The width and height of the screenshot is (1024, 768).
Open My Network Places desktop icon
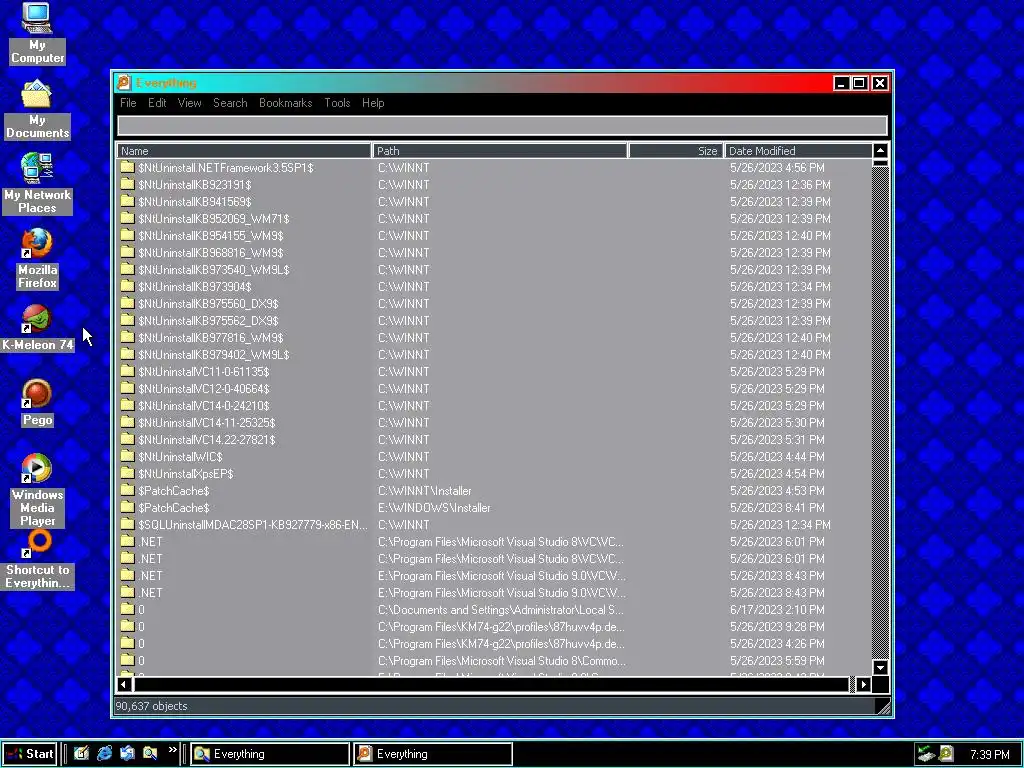[37, 184]
